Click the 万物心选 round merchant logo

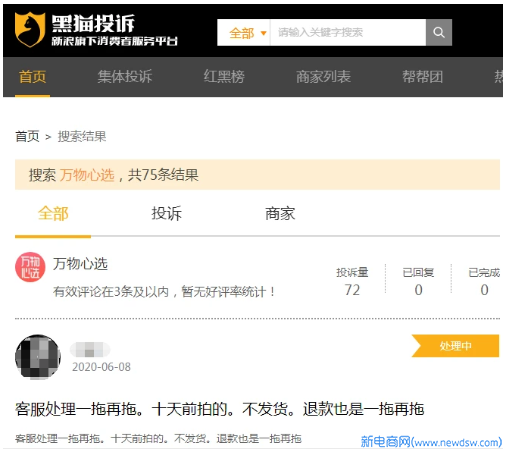coord(30,267)
